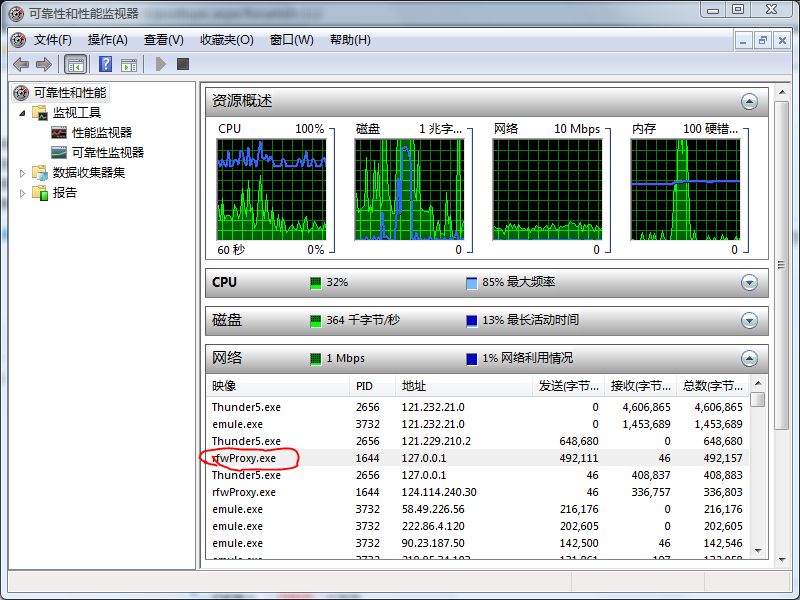Toggle the Show/Hide Console Tree icon
Image resolution: width=800 pixels, height=600 pixels.
tap(76, 64)
